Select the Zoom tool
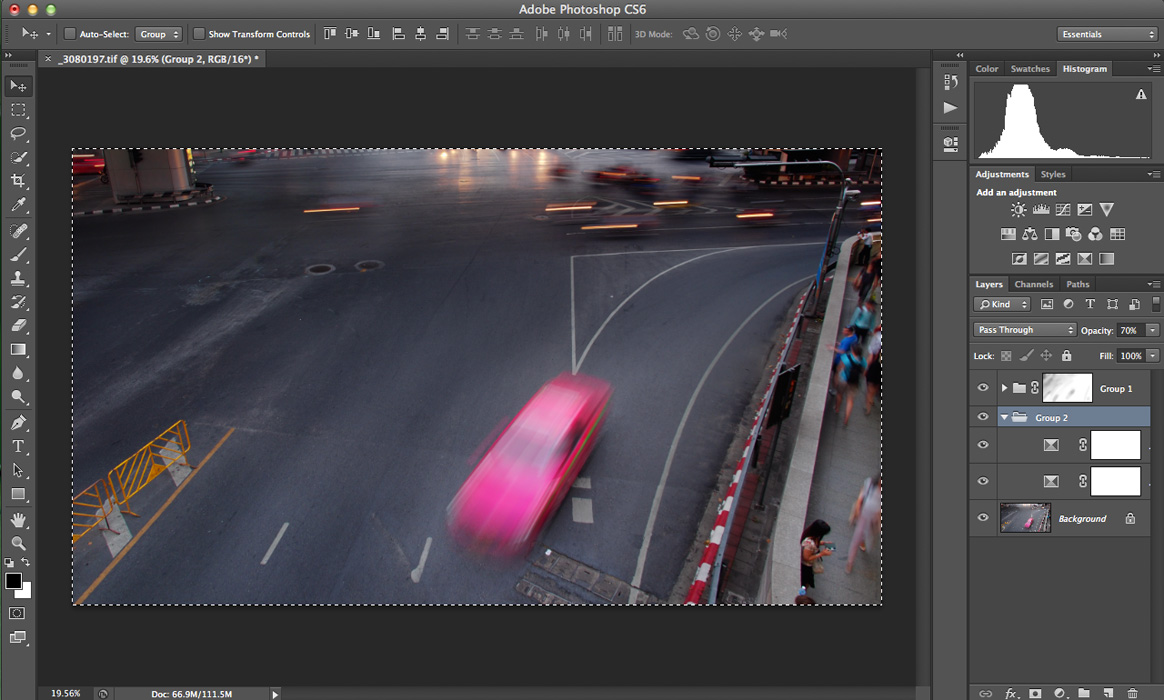The height and width of the screenshot is (700, 1164). [18, 543]
